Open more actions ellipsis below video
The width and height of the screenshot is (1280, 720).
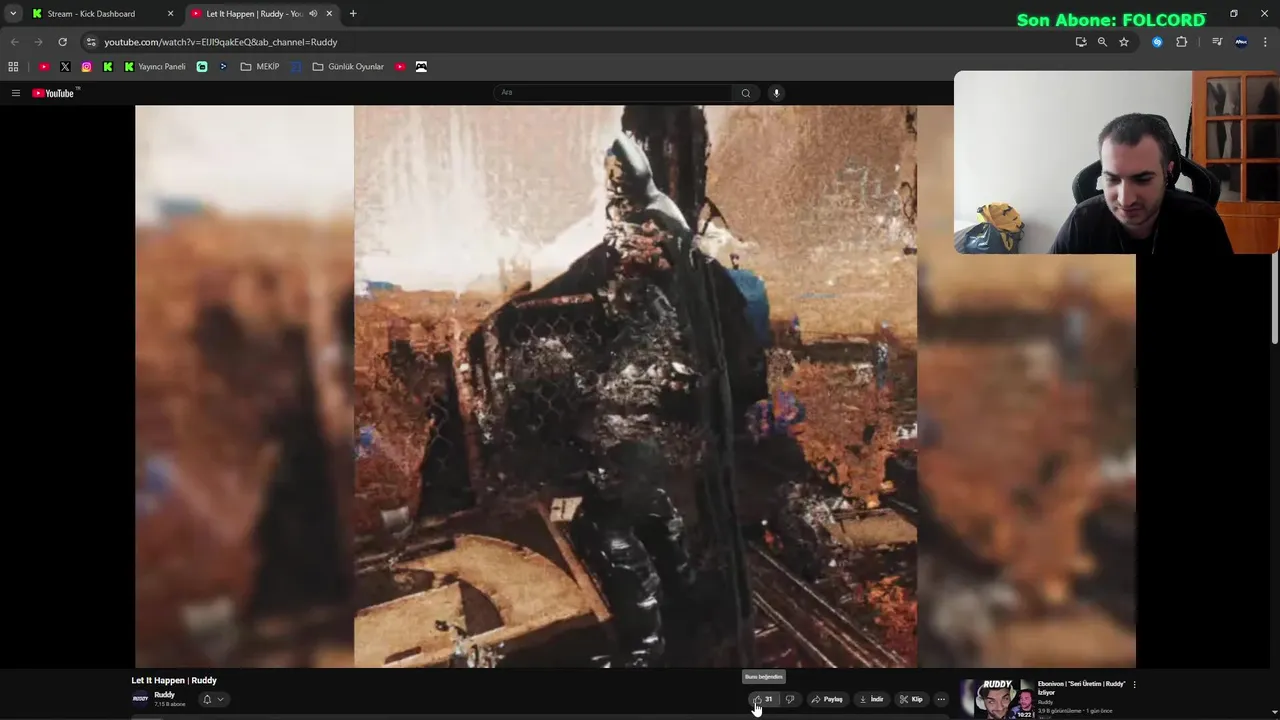point(941,699)
